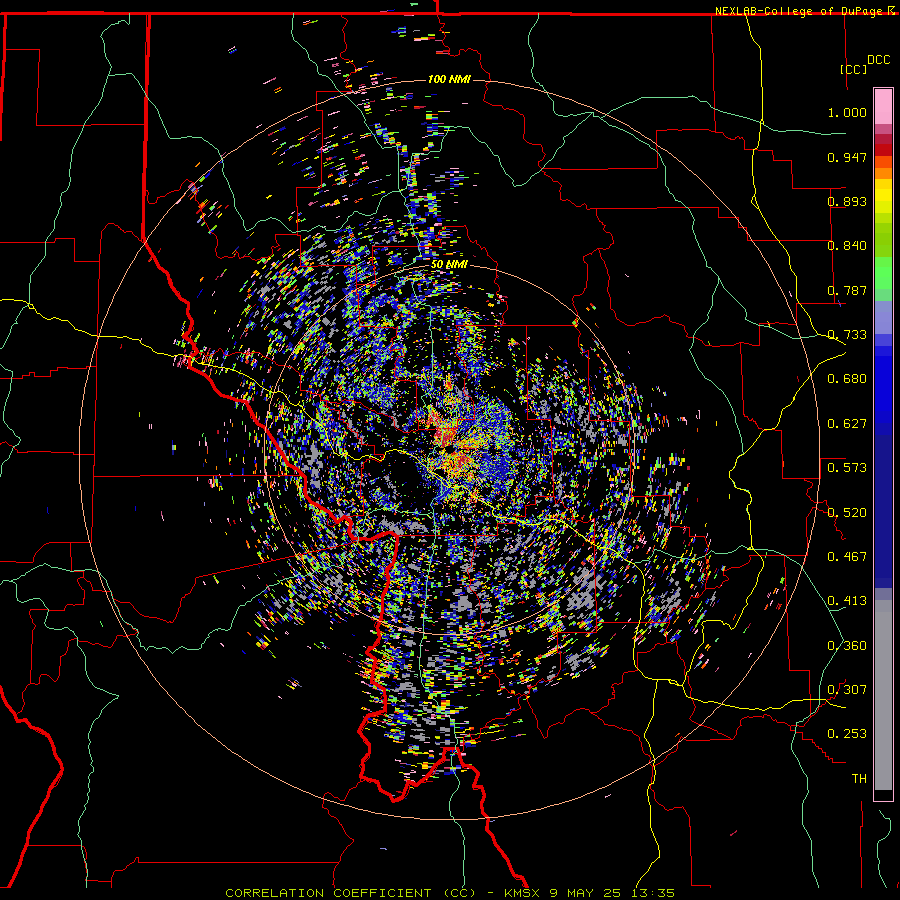
Task: Pick the pink segment of the color bar
Action: 883,106
